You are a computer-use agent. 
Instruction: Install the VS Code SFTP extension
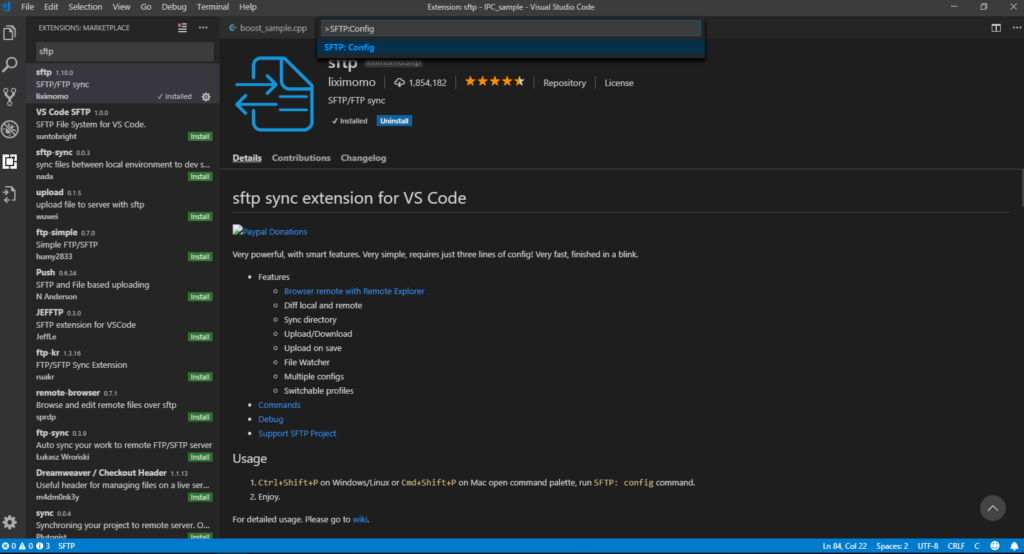(200, 137)
